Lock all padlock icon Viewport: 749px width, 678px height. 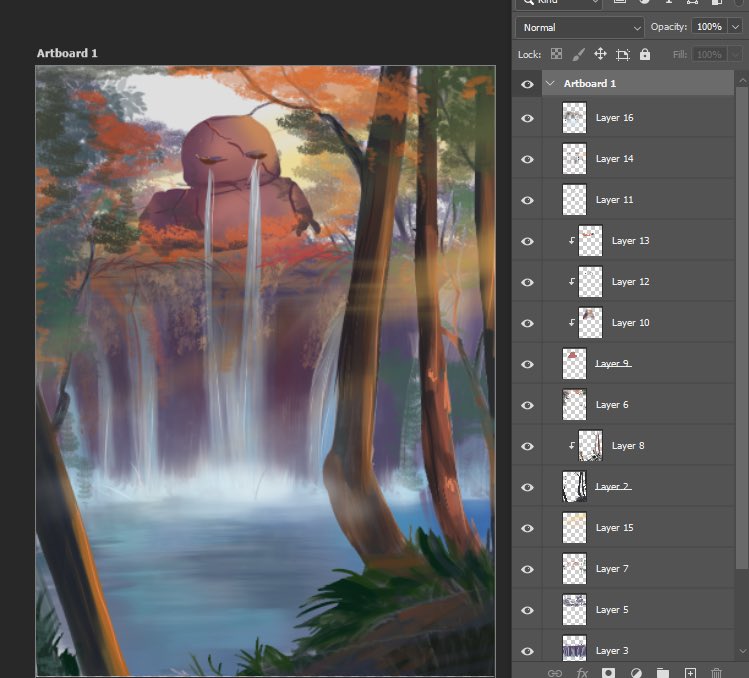(644, 54)
